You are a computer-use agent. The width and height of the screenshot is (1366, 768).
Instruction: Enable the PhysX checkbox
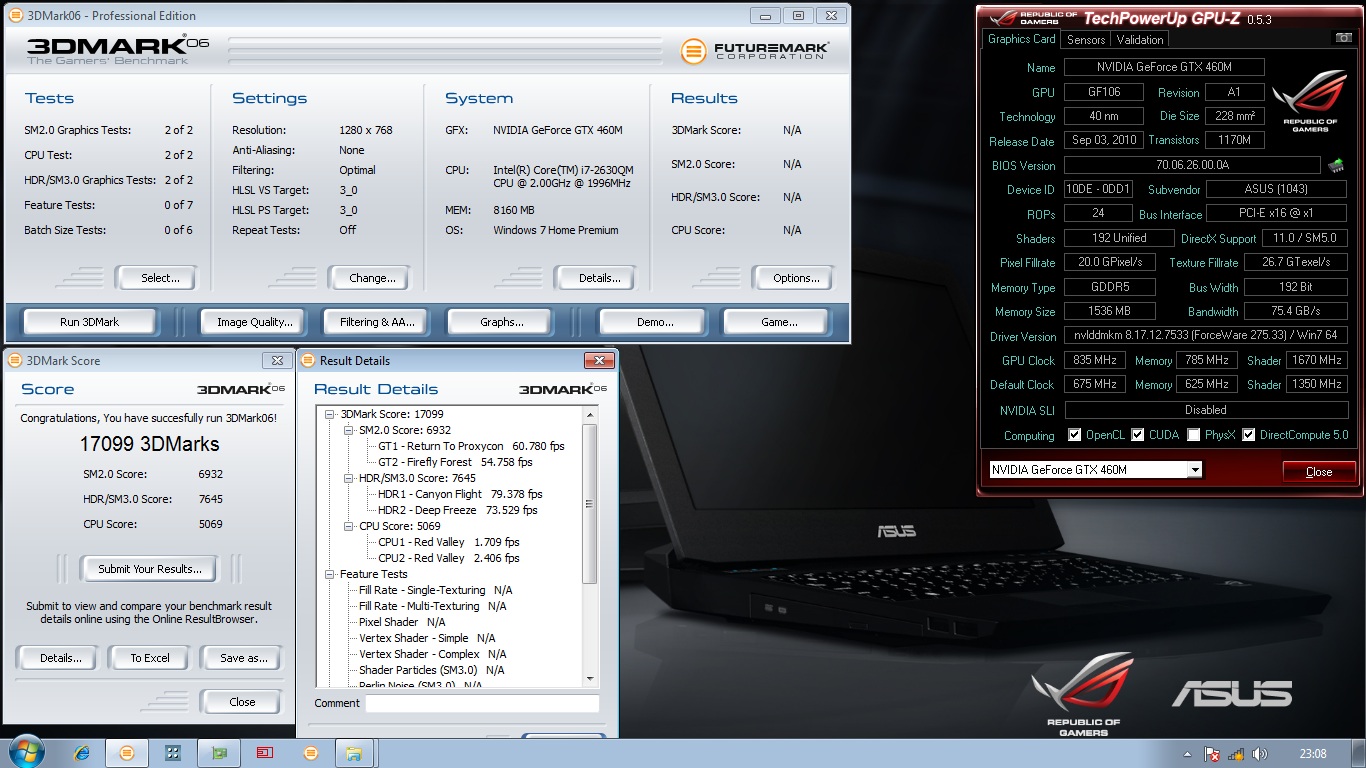1194,435
